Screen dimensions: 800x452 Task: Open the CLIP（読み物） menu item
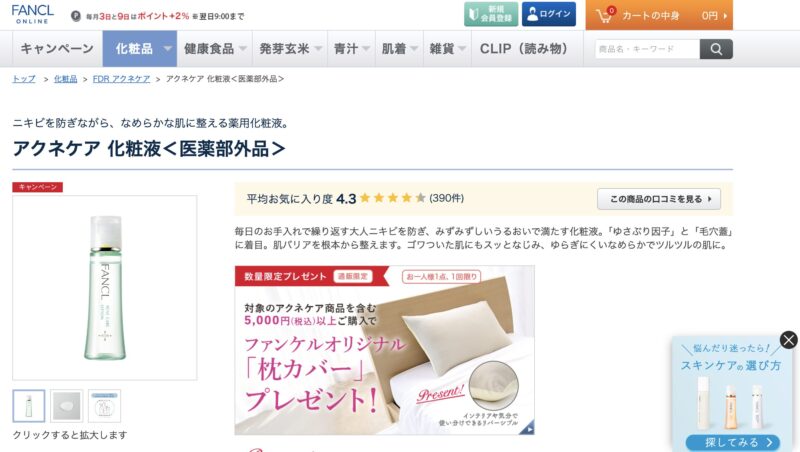(524, 49)
